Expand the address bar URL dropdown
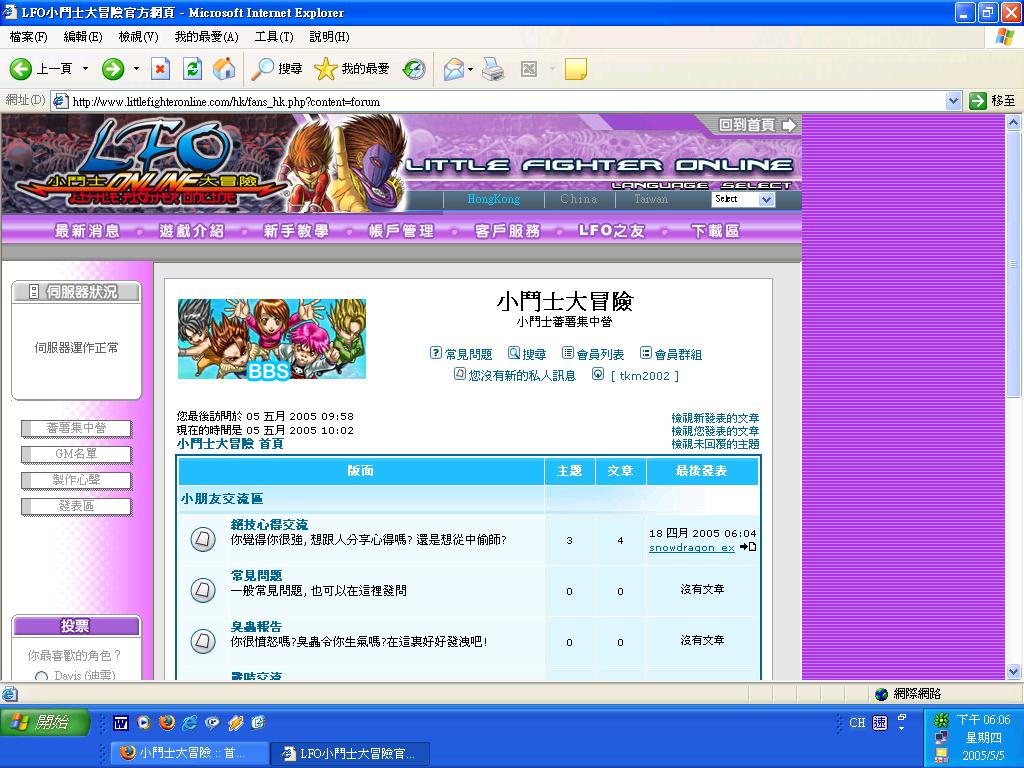 (953, 101)
